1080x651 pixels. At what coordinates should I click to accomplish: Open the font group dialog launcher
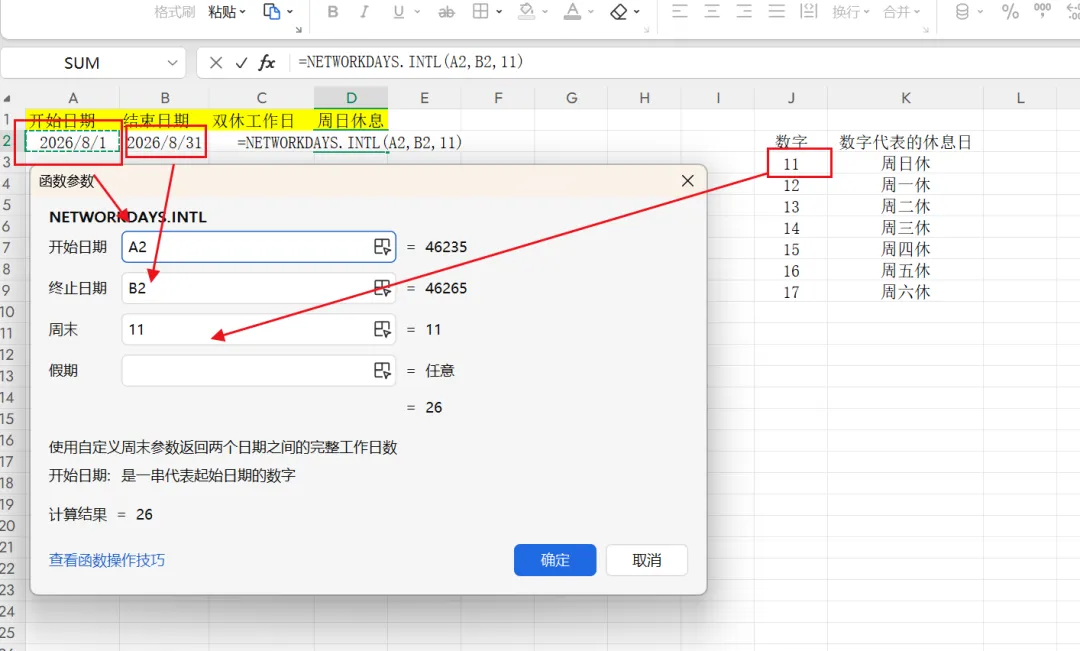[x=646, y=30]
